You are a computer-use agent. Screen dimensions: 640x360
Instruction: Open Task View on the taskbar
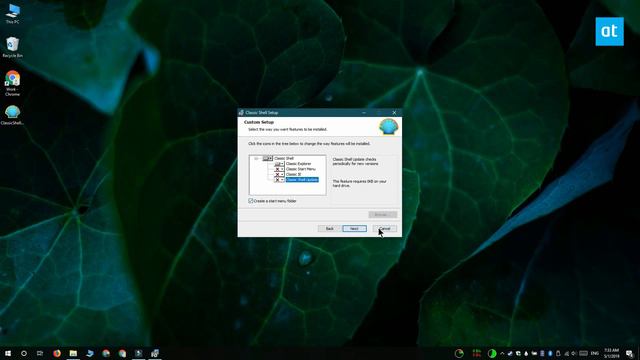tap(40, 353)
